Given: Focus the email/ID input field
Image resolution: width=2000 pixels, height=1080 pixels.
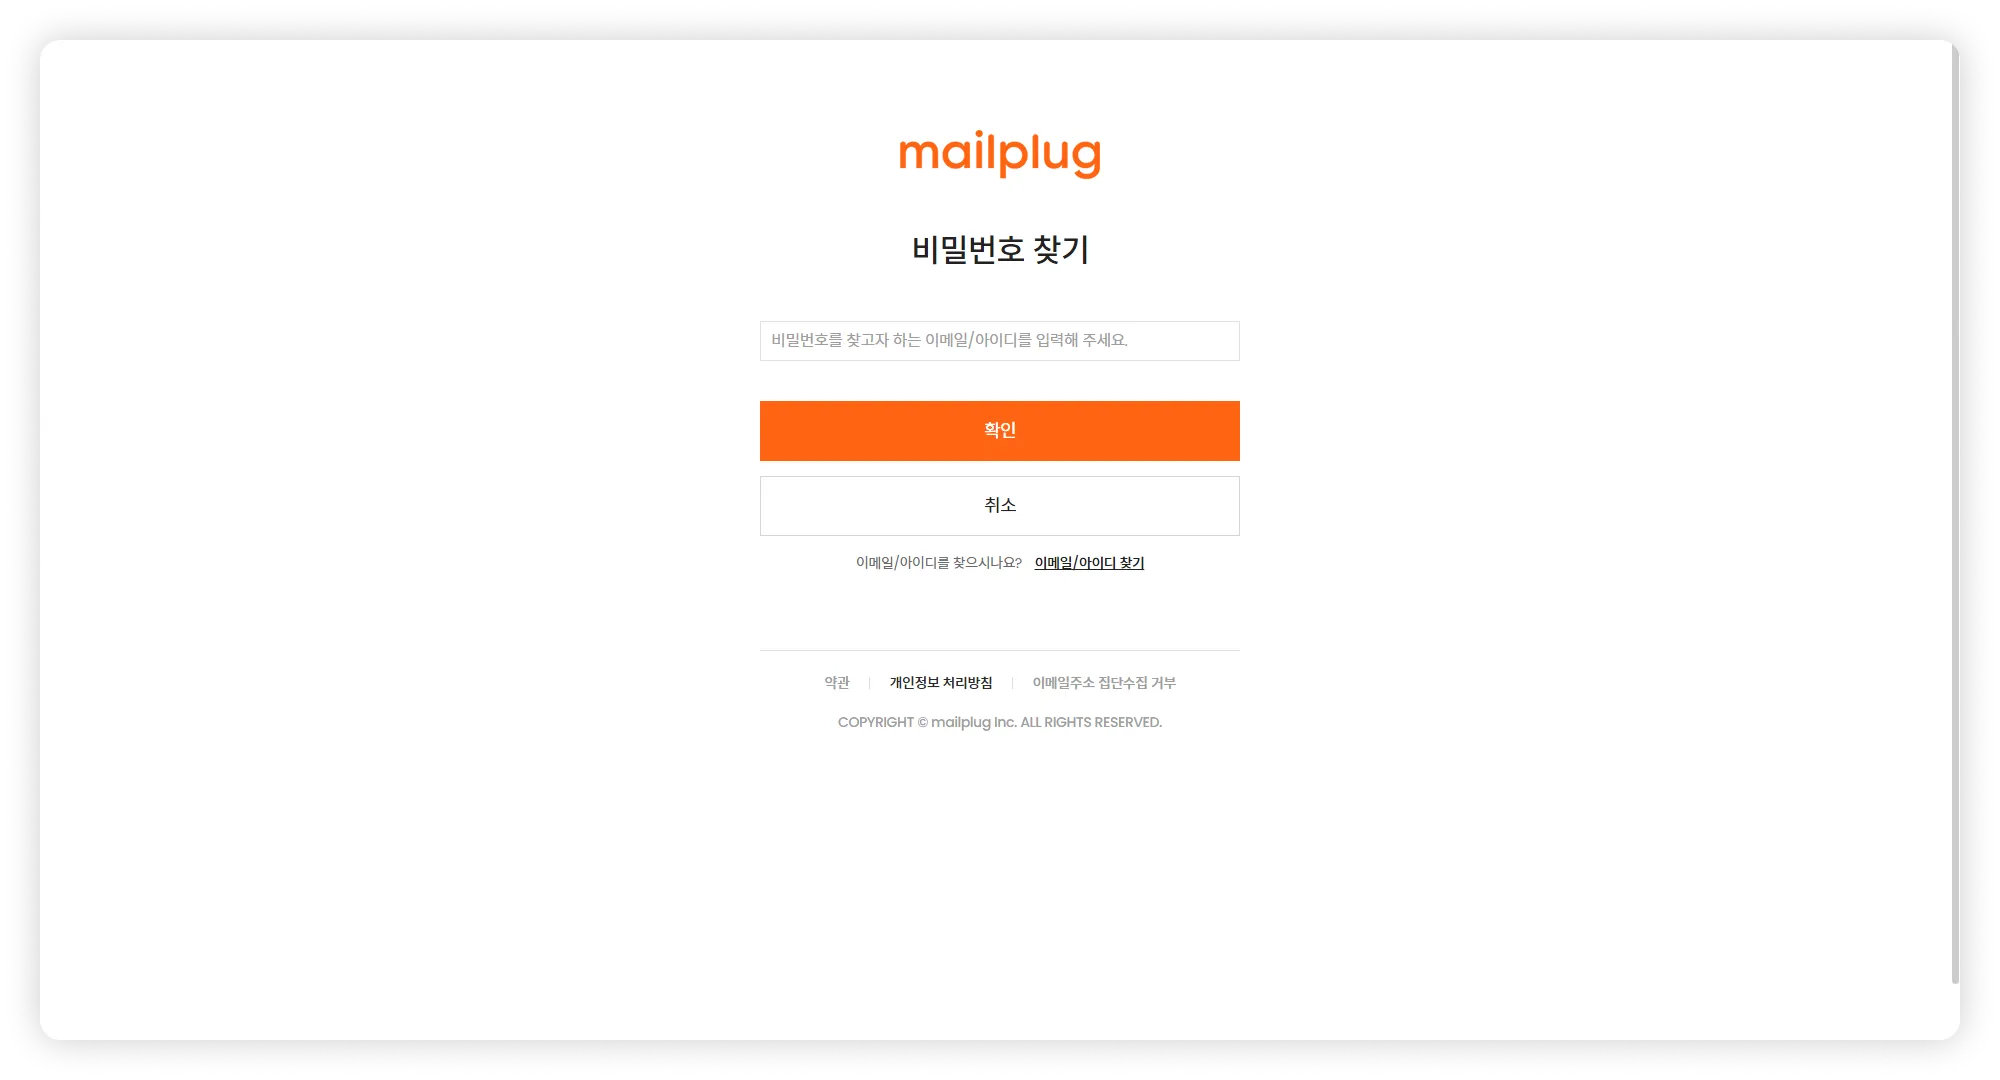Looking at the screenshot, I should point(1000,341).
